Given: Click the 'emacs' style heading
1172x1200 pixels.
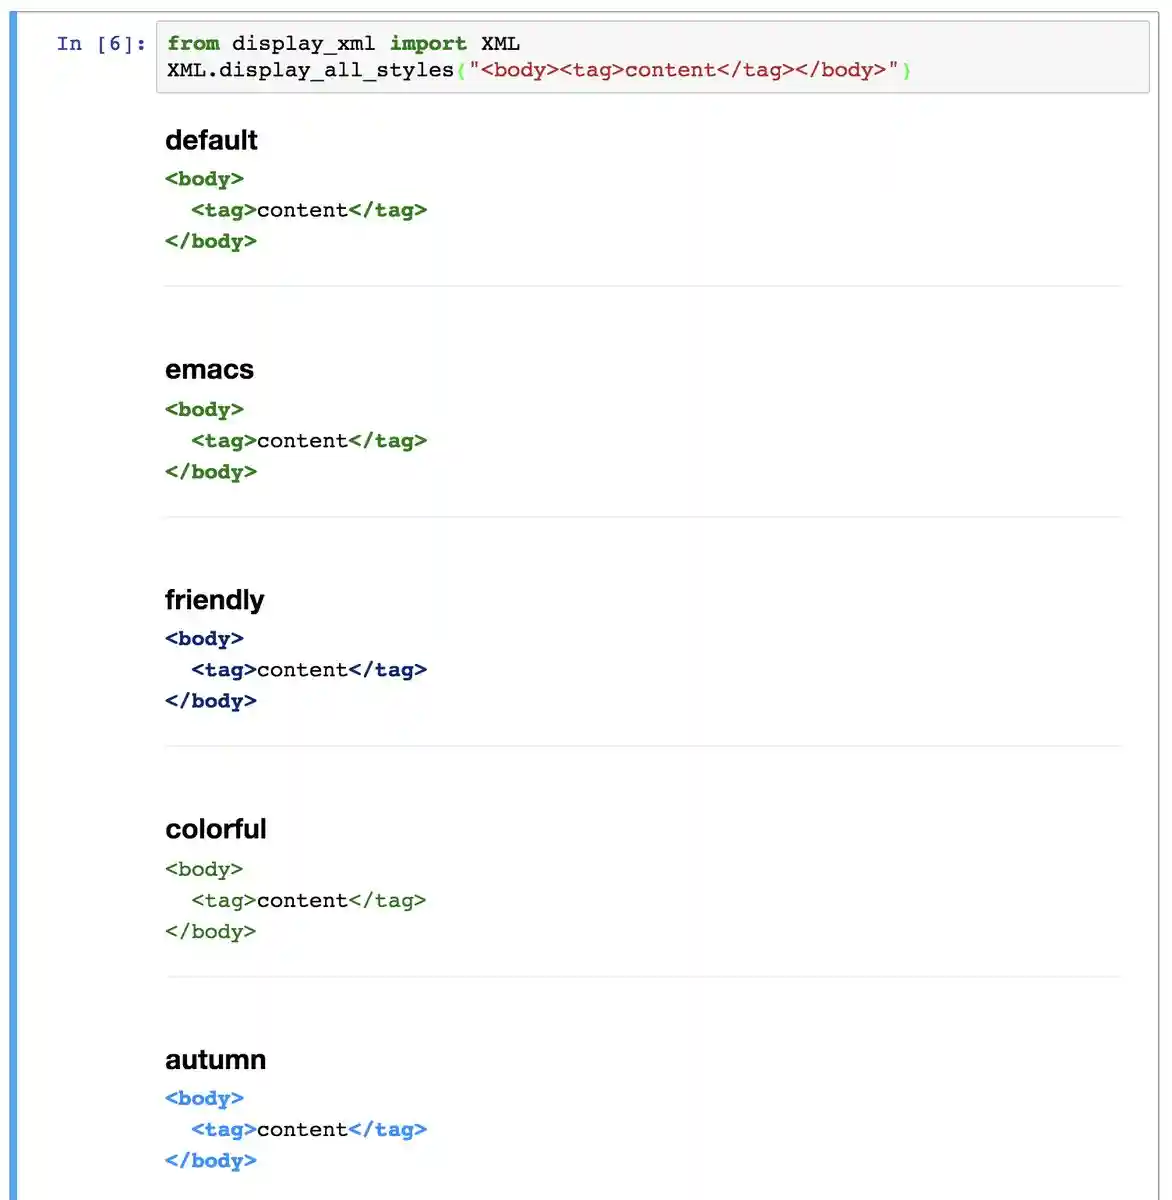Looking at the screenshot, I should click(209, 369).
